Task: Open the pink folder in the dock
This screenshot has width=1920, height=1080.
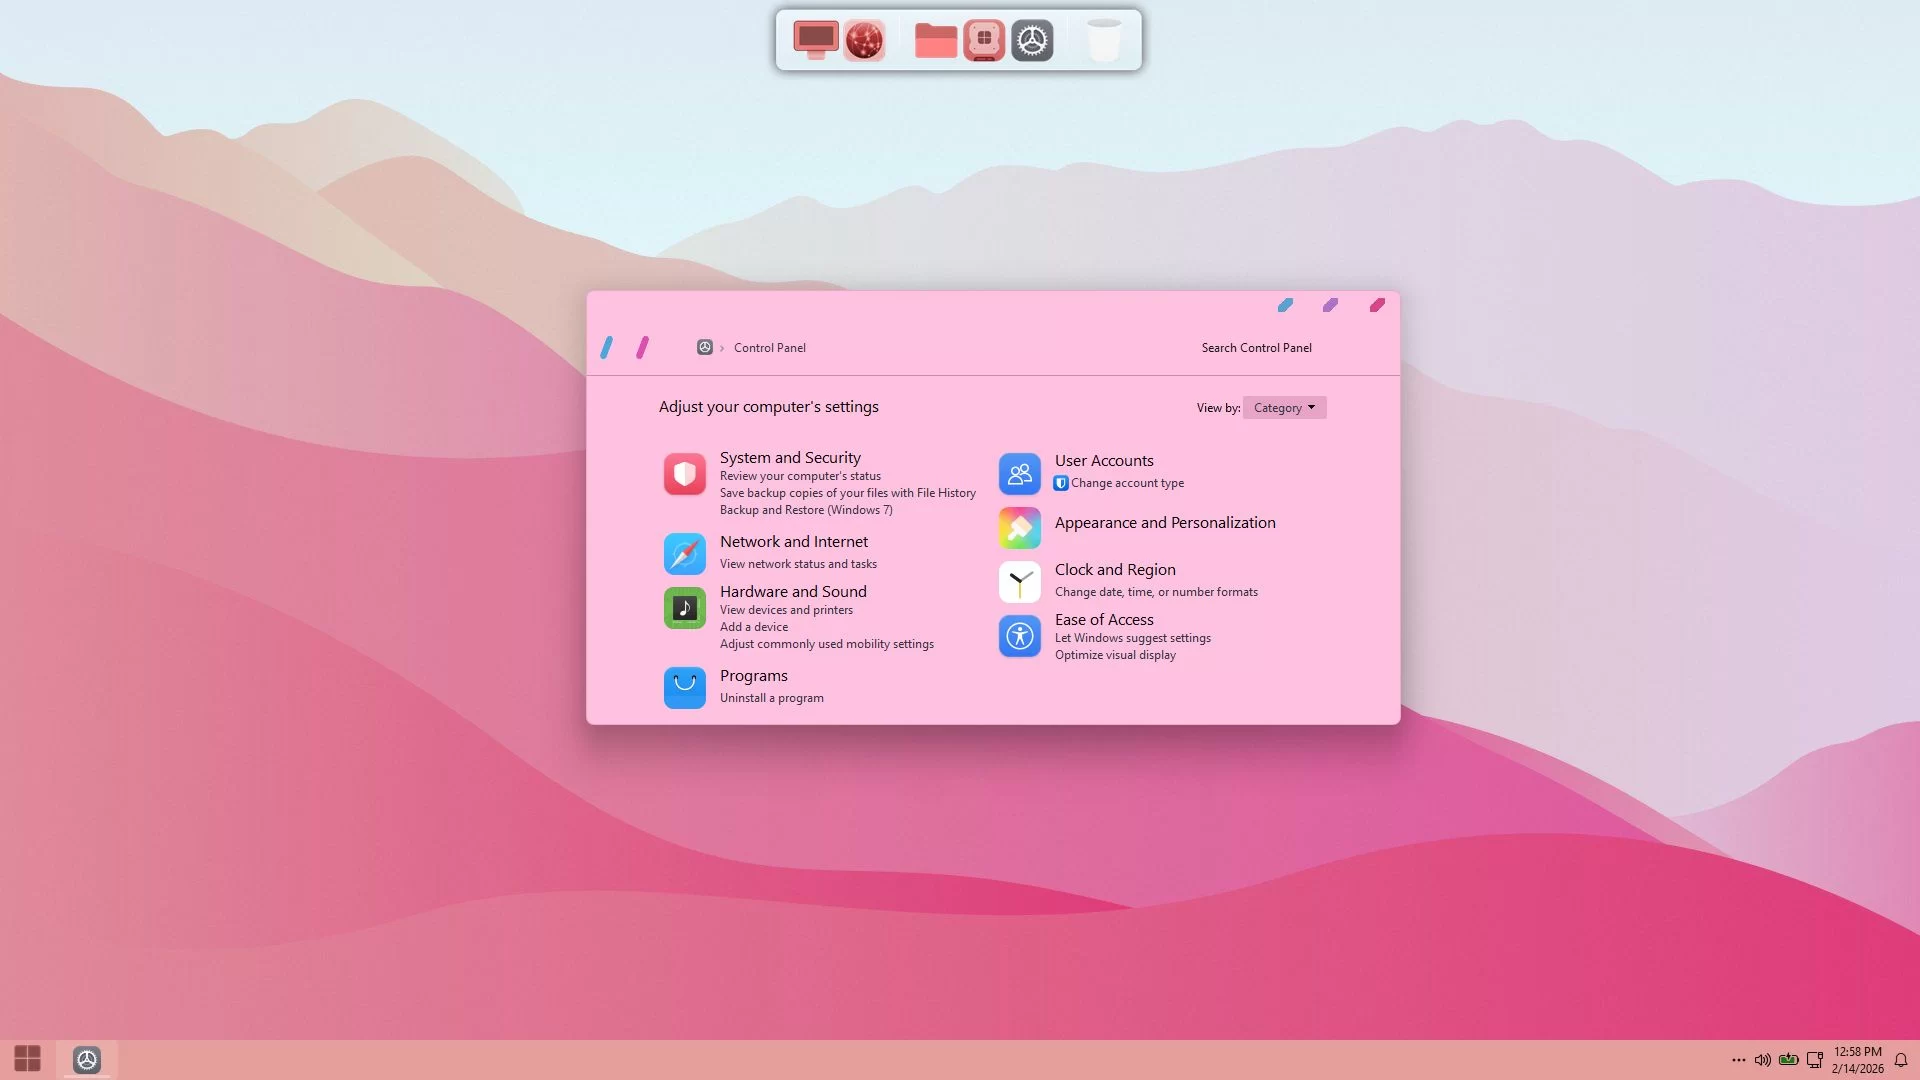Action: click(x=935, y=41)
